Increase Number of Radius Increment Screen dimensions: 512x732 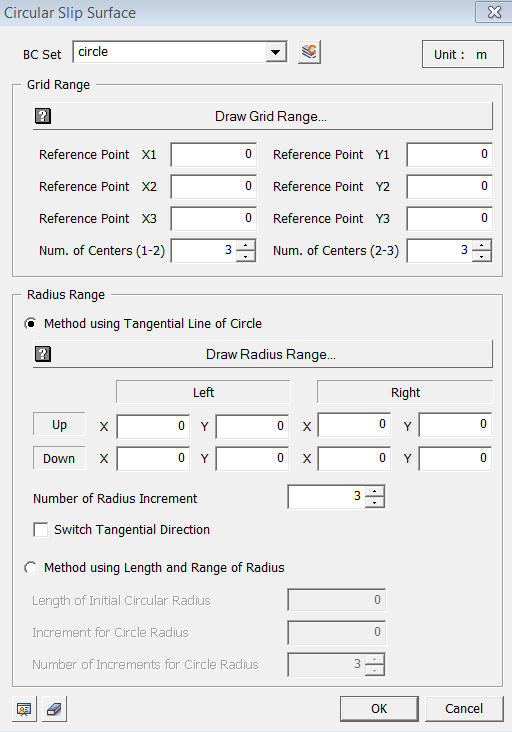point(375,491)
